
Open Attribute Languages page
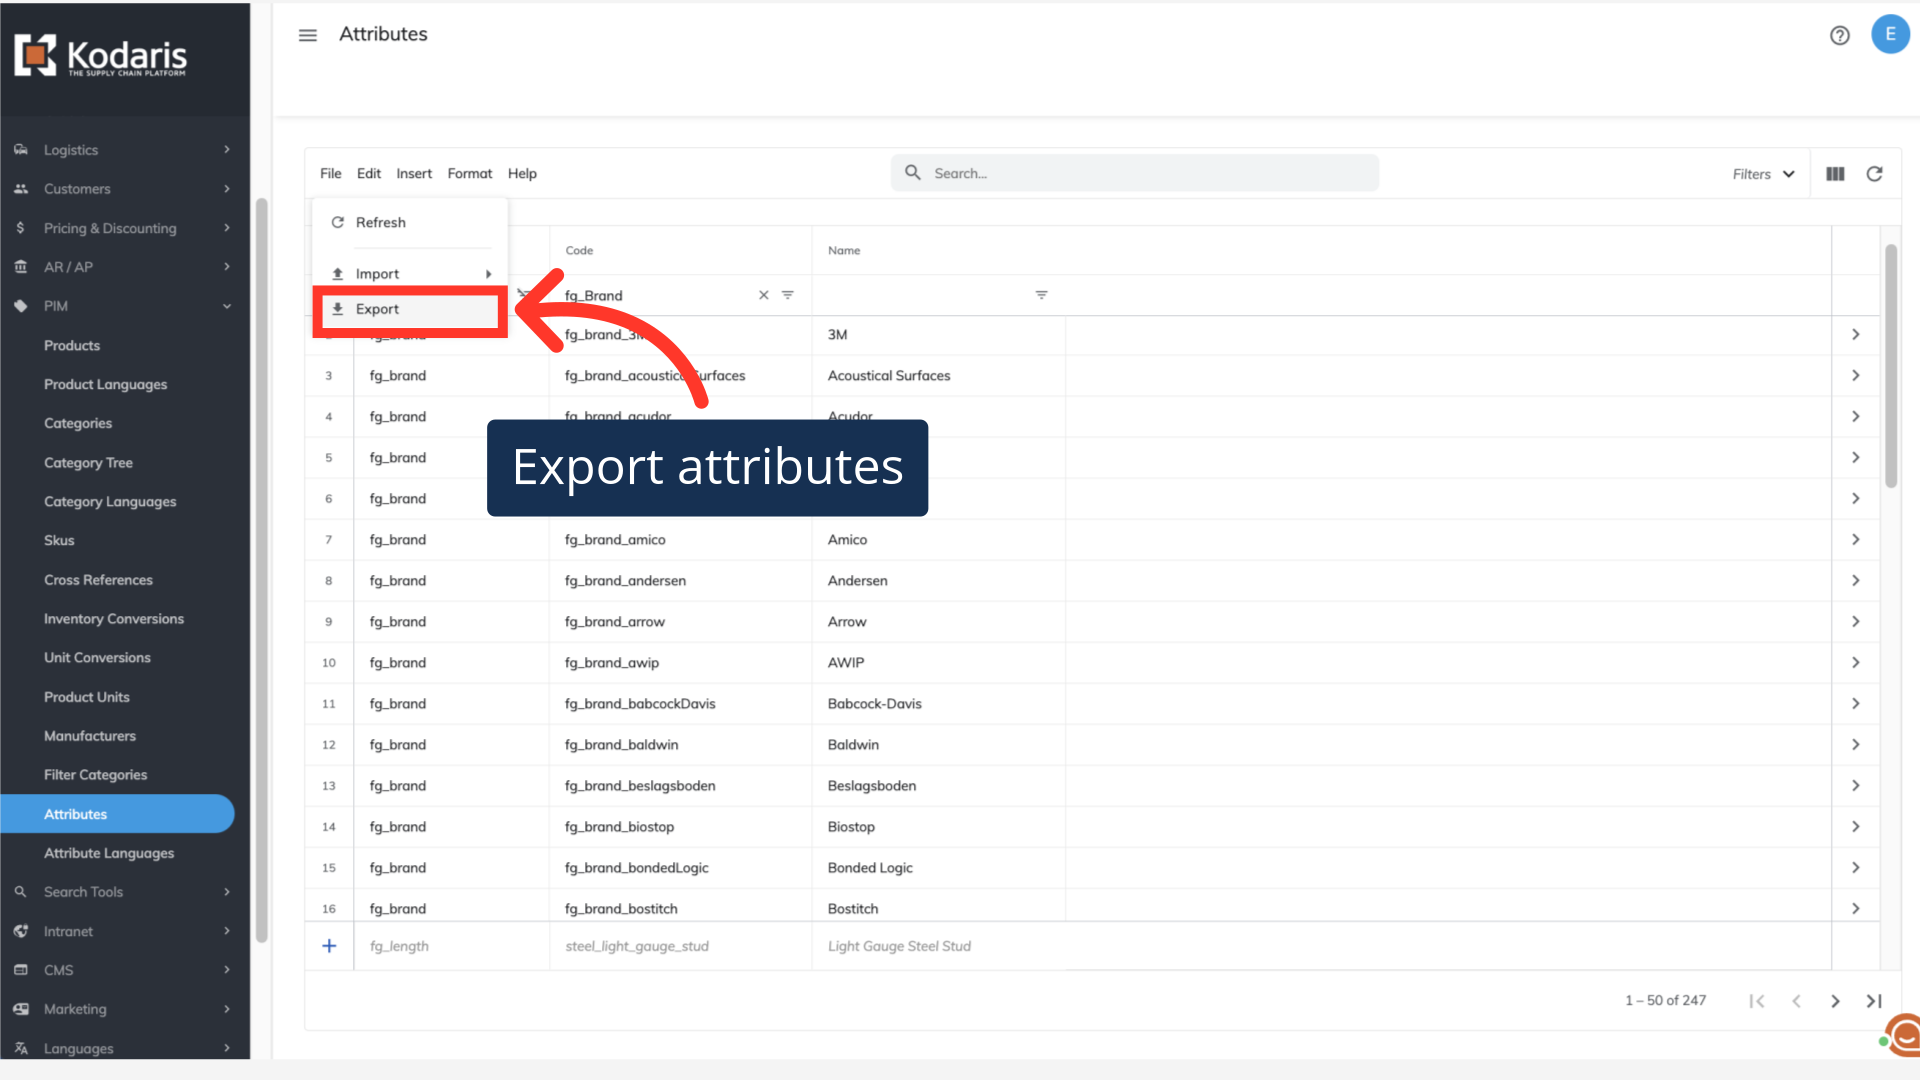tap(109, 853)
